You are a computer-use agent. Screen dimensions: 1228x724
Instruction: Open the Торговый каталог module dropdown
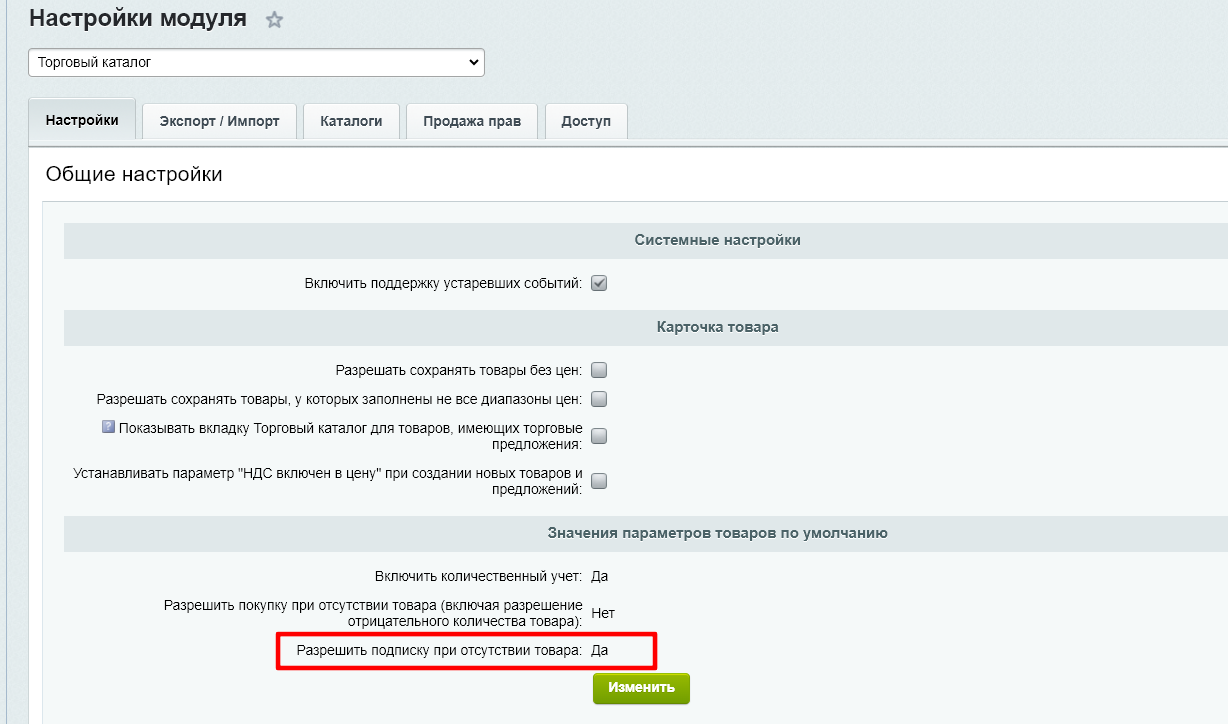coord(256,63)
